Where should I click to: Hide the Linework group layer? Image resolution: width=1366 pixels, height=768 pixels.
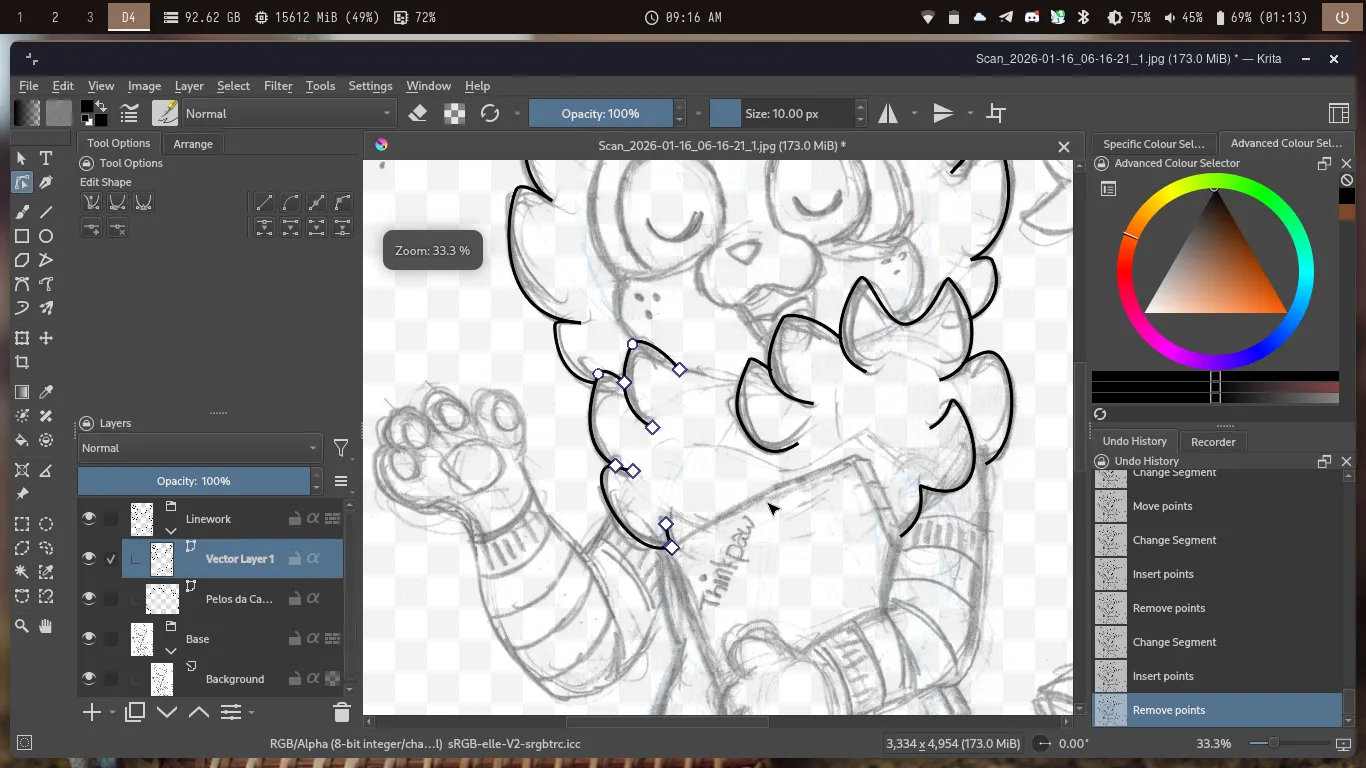tap(89, 518)
